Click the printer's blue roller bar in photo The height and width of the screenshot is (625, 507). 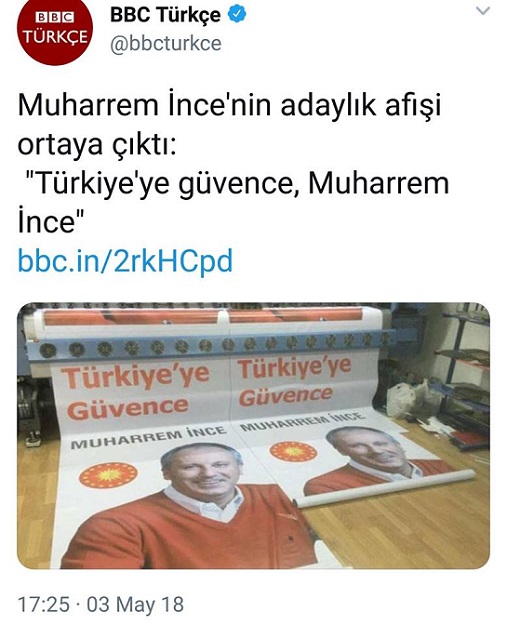(x=207, y=346)
